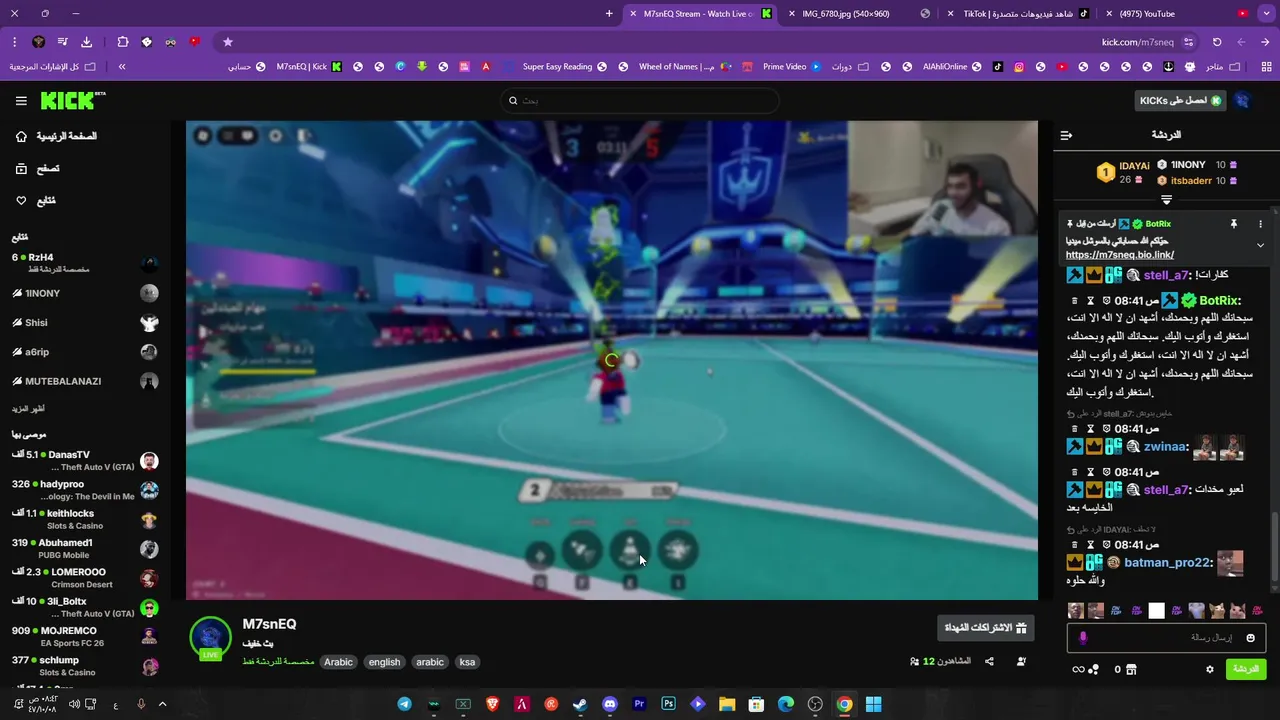Open MUTEBALANAZI channel in sidebar
This screenshot has width=1280, height=720.
tap(85, 381)
